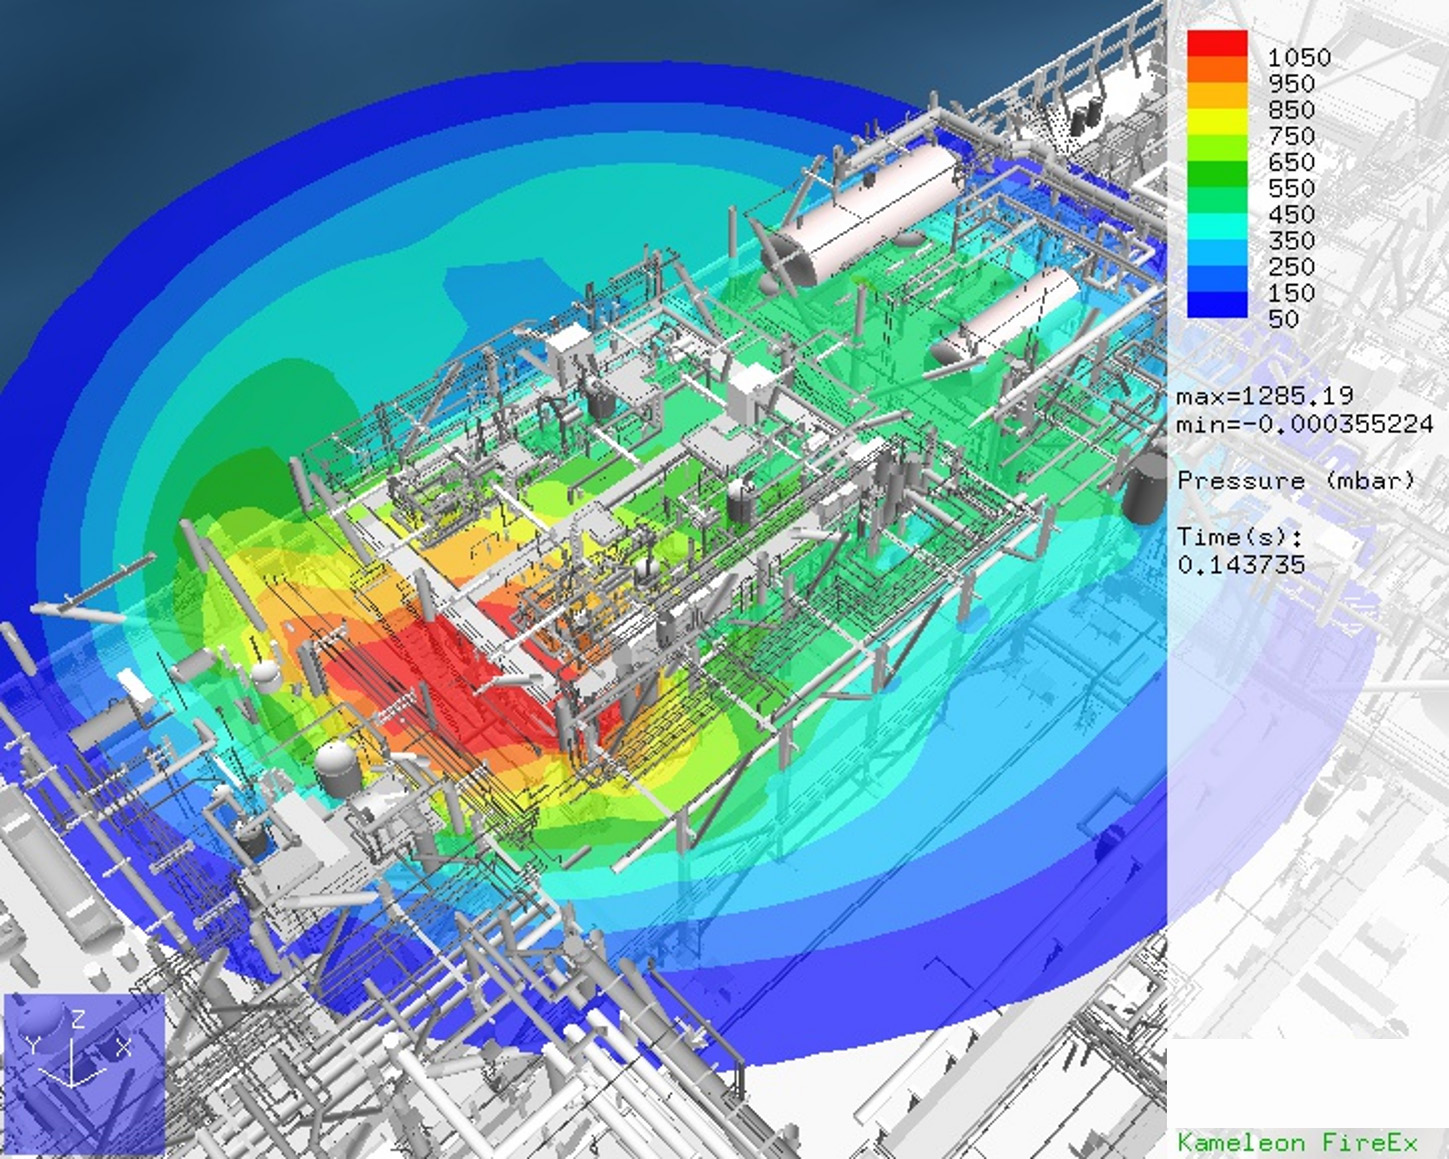Click the 550 value on the colorbar scale
Screen dimensions: 1449x1159
pyautogui.click(x=1292, y=188)
